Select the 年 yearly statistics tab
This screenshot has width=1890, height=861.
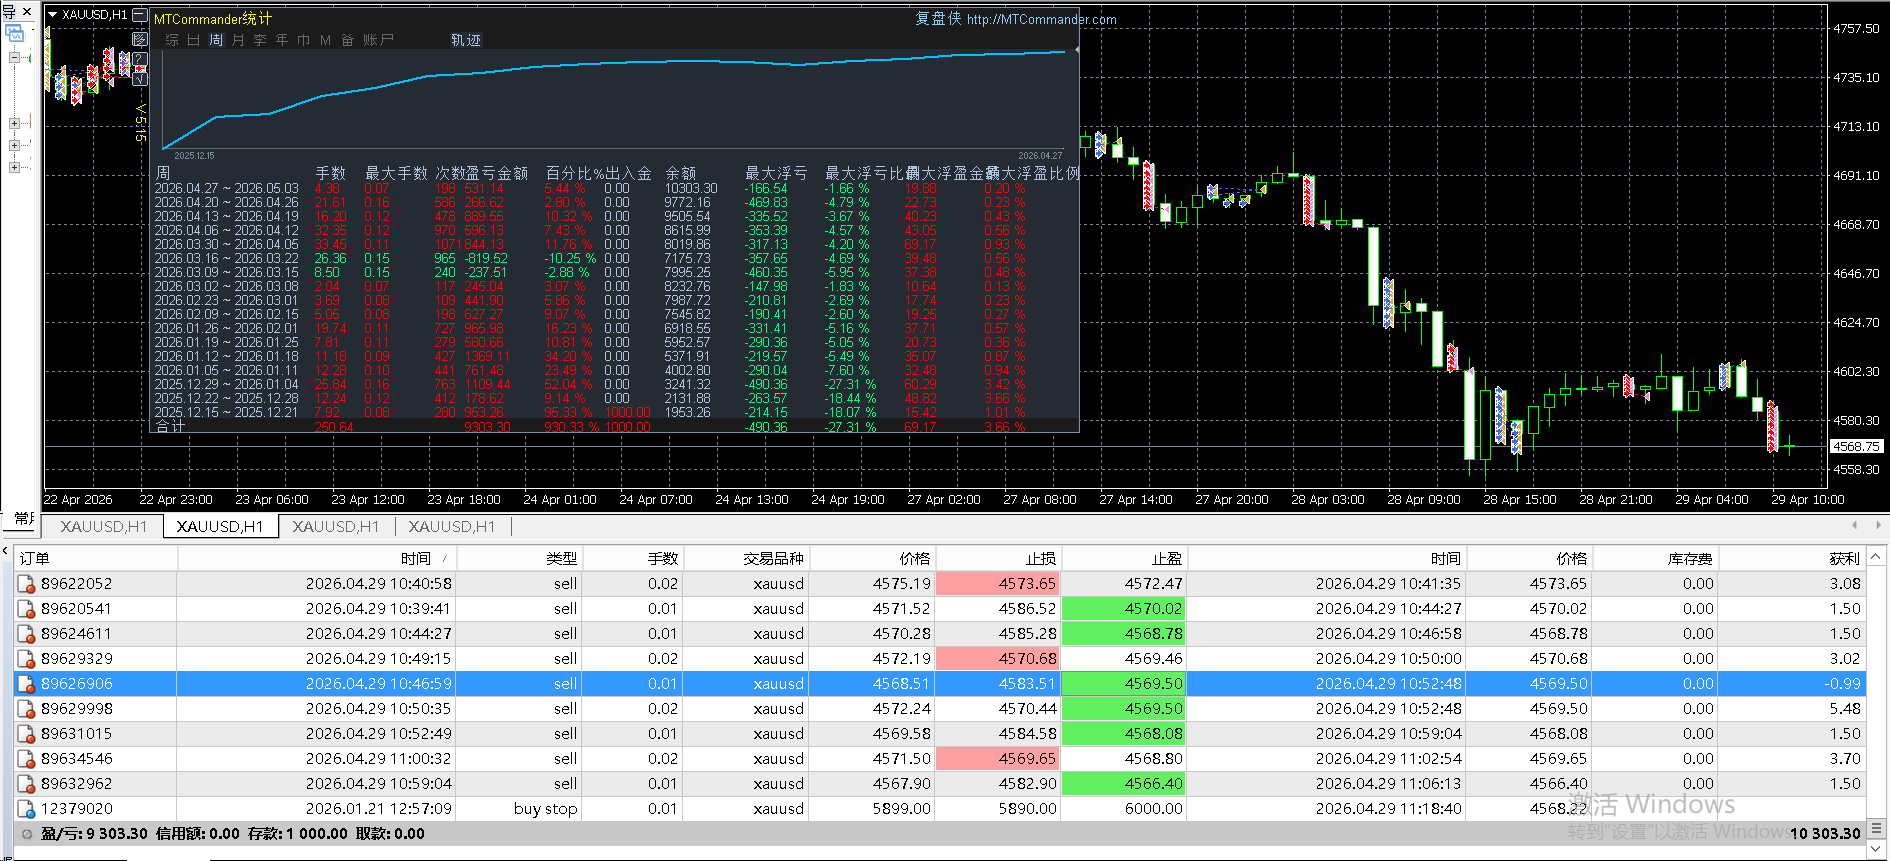282,40
